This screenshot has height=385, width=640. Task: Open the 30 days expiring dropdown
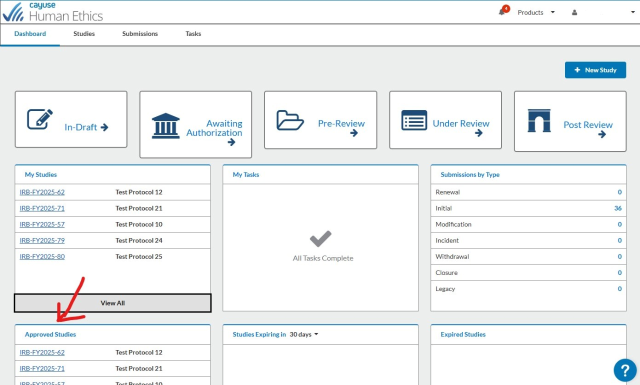click(x=304, y=334)
